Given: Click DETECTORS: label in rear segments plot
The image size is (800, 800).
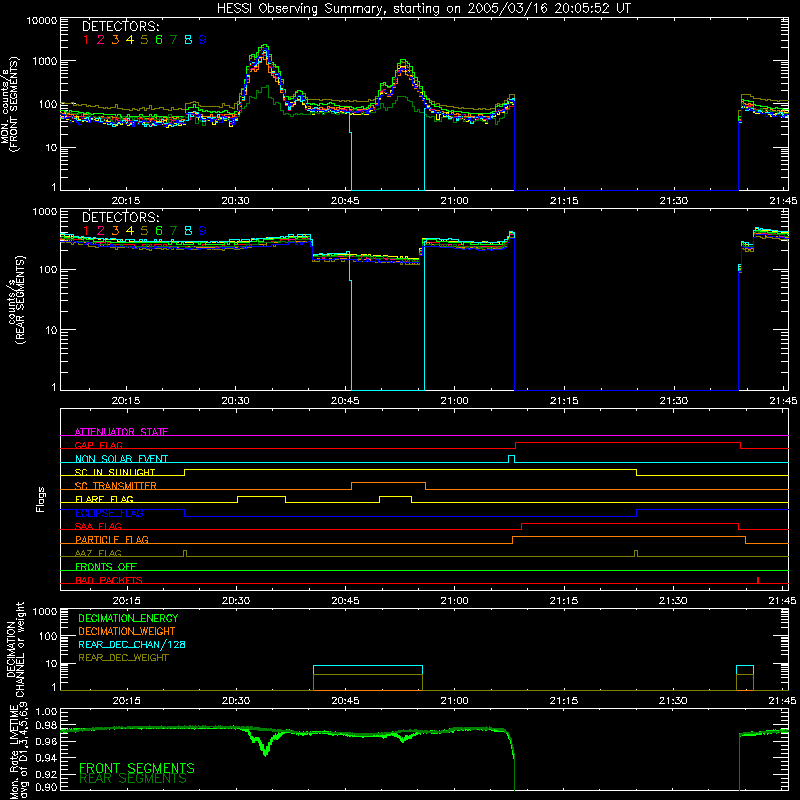Looking at the screenshot, I should (121, 217).
